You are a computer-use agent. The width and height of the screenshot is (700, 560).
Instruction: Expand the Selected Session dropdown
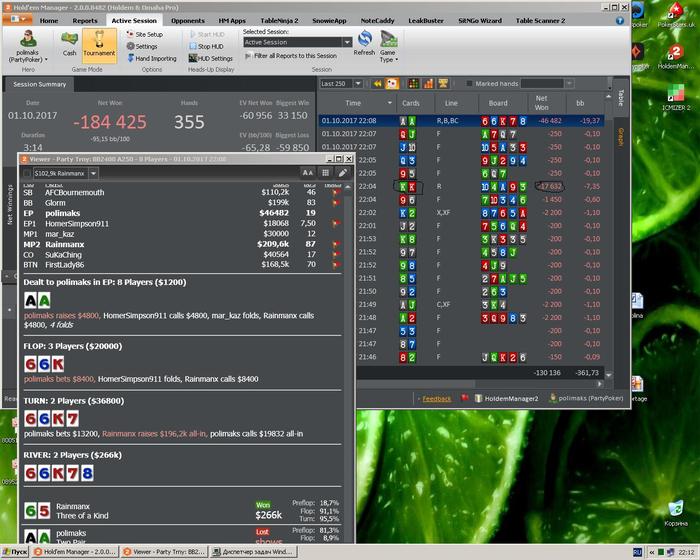(346, 43)
